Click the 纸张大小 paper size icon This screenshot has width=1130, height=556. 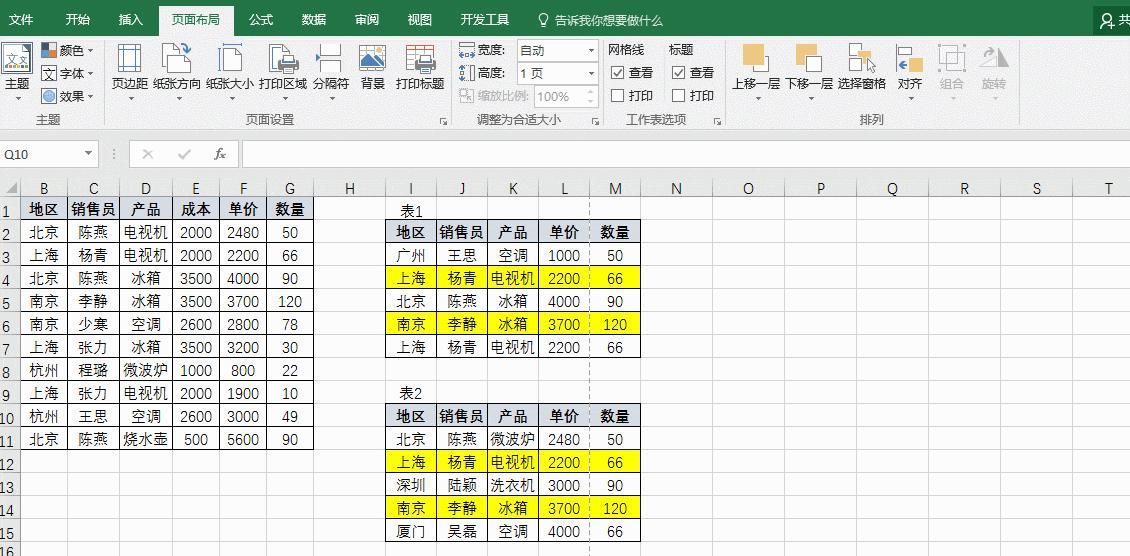pyautogui.click(x=230, y=58)
